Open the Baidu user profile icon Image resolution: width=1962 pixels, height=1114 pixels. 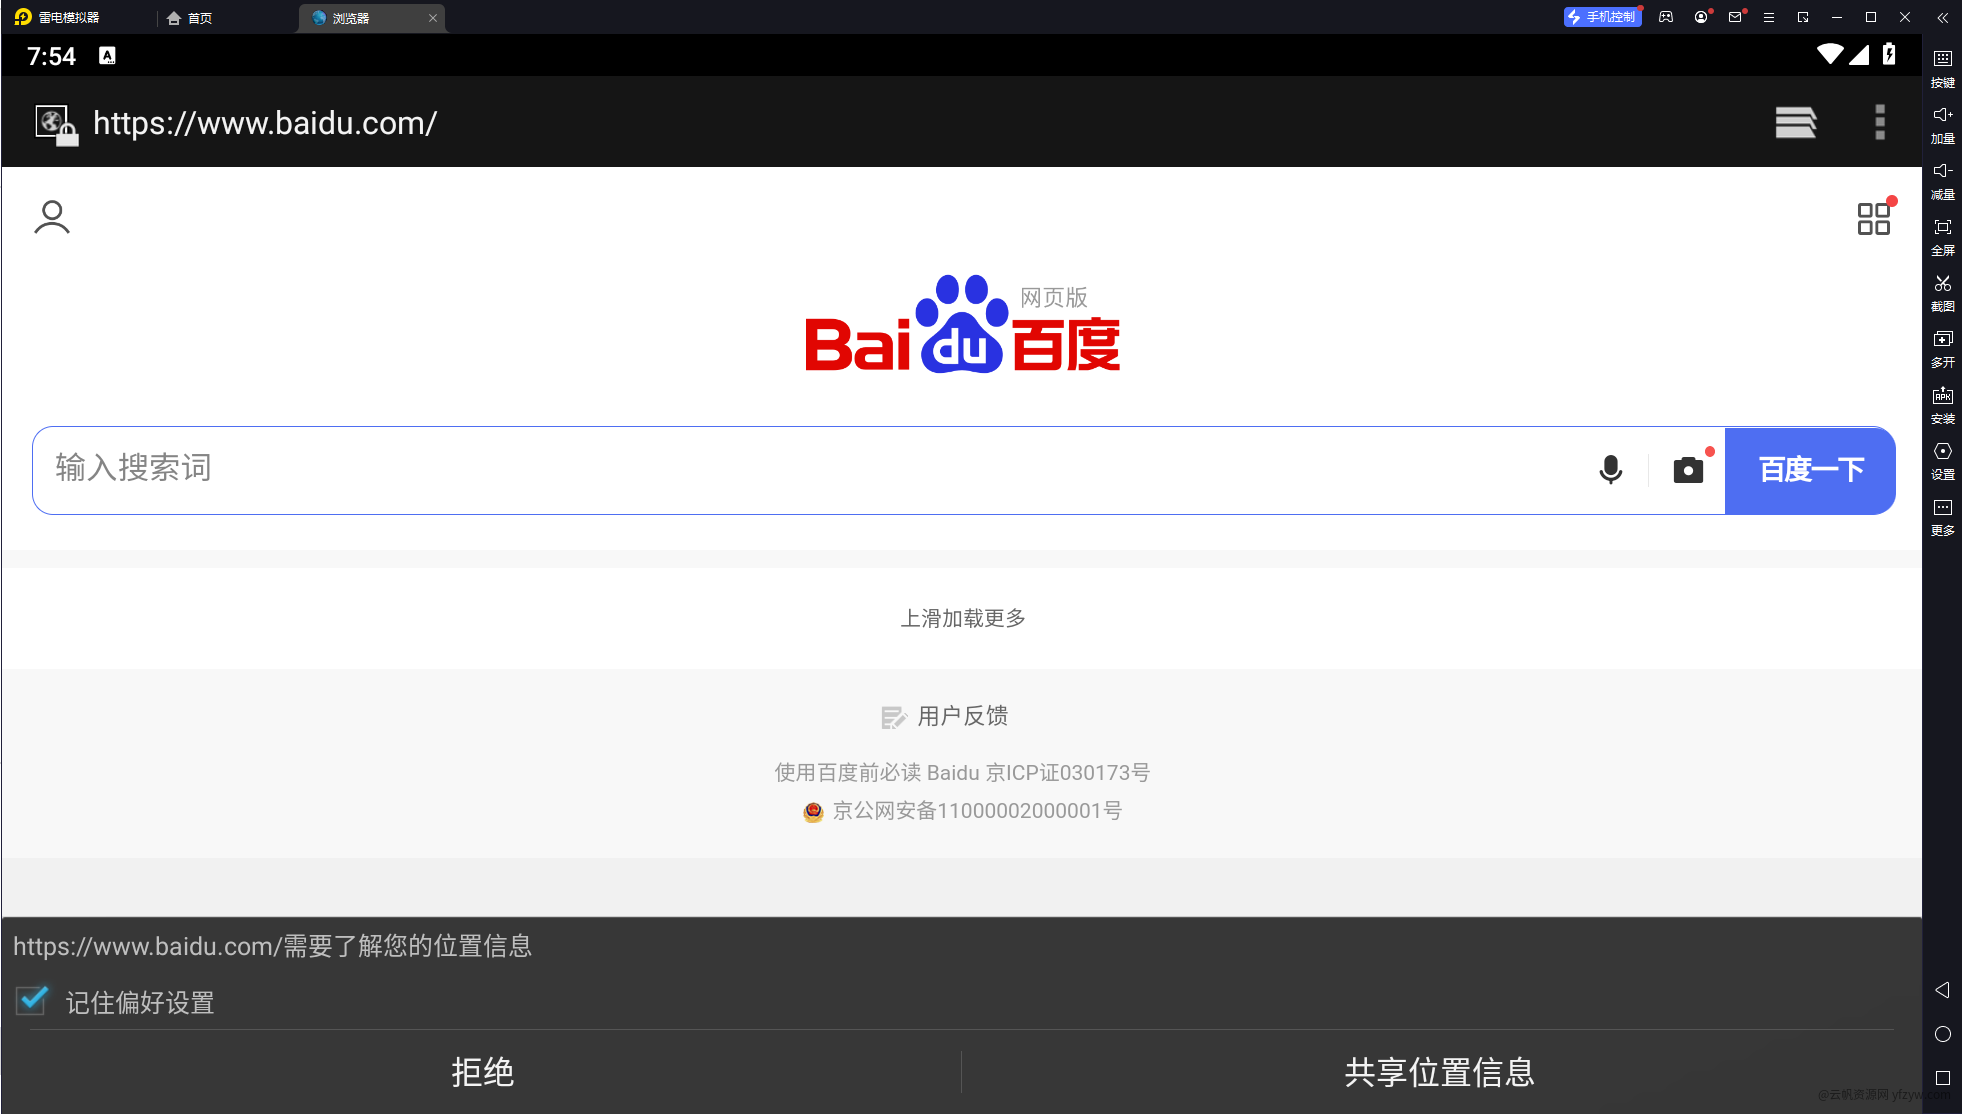[52, 217]
